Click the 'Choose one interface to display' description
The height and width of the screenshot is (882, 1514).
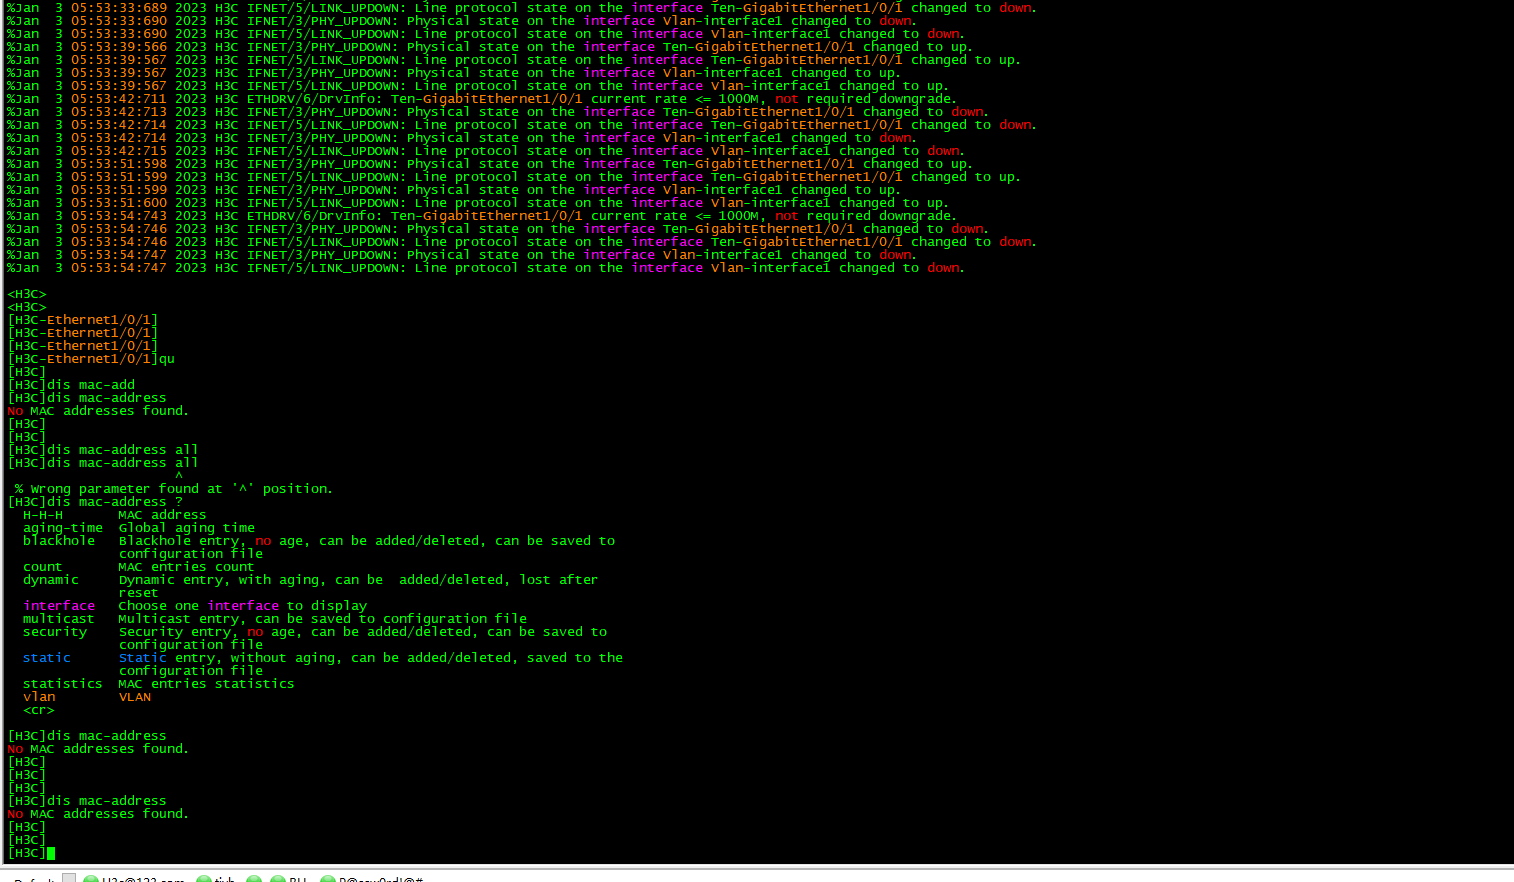tap(243, 606)
